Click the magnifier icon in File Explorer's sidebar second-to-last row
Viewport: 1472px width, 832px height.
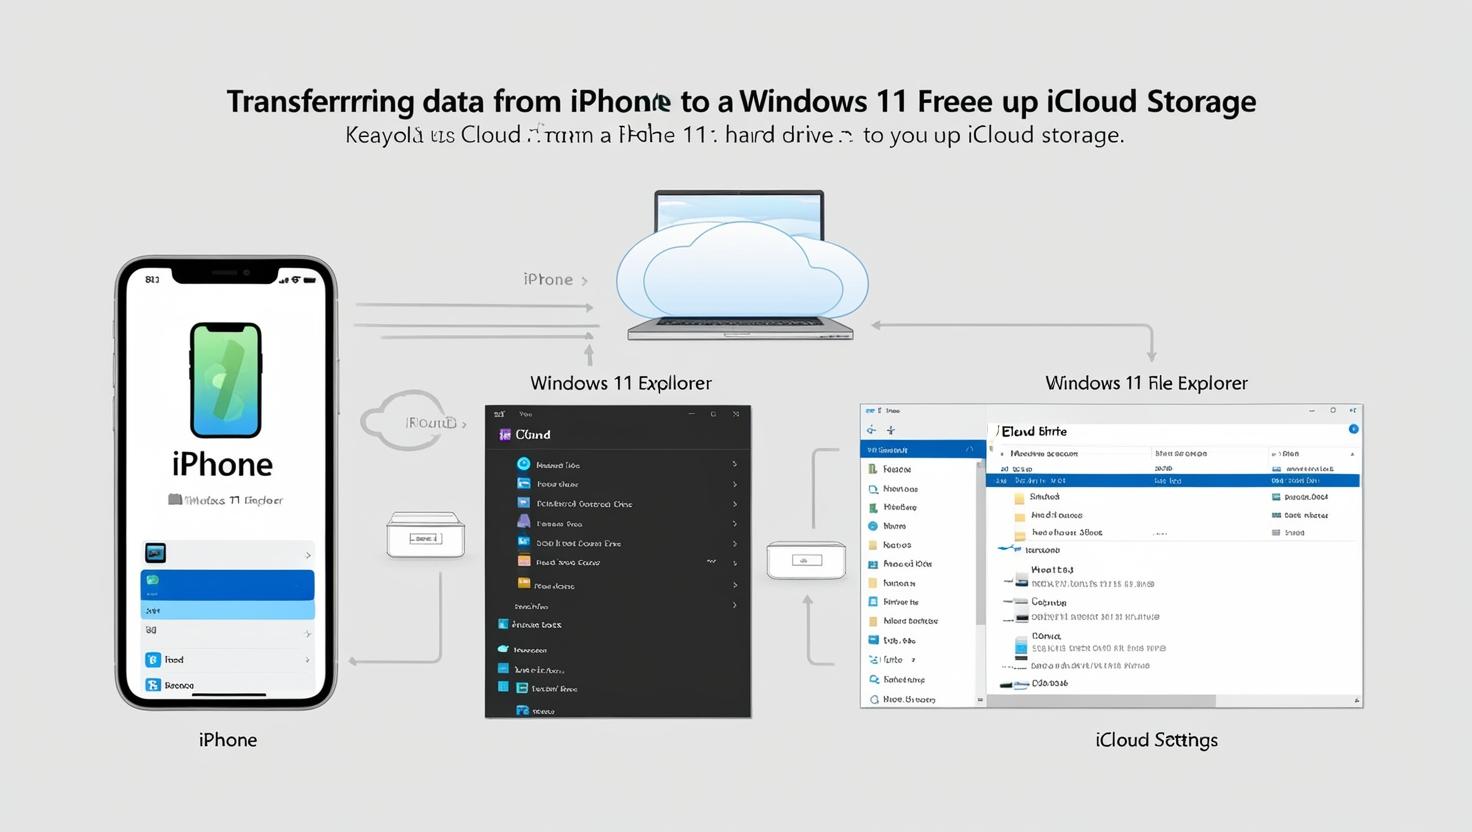pos(873,680)
